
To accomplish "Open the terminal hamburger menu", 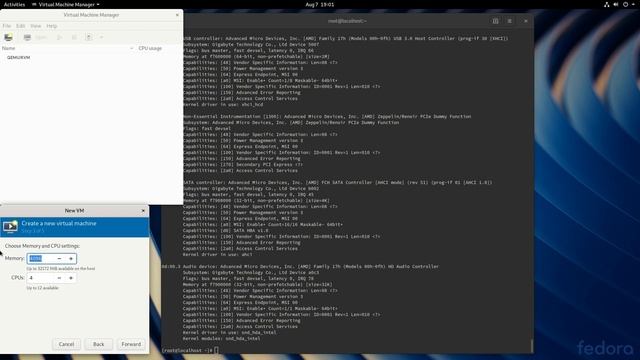I will [x=509, y=21].
